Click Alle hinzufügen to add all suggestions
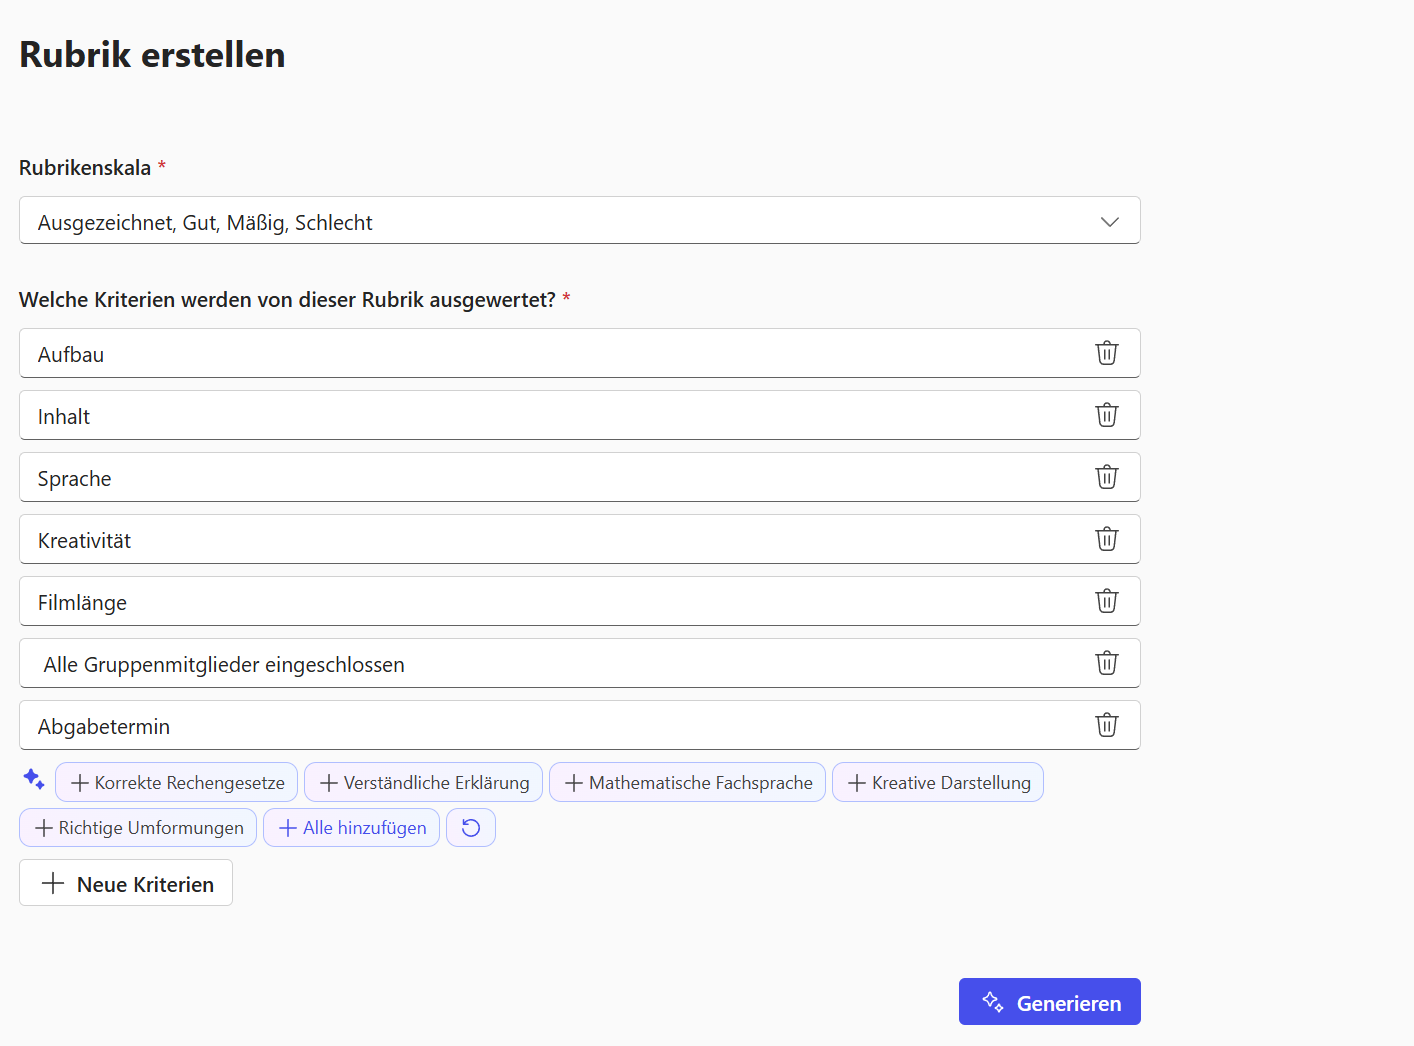This screenshot has height=1046, width=1414. [x=352, y=828]
